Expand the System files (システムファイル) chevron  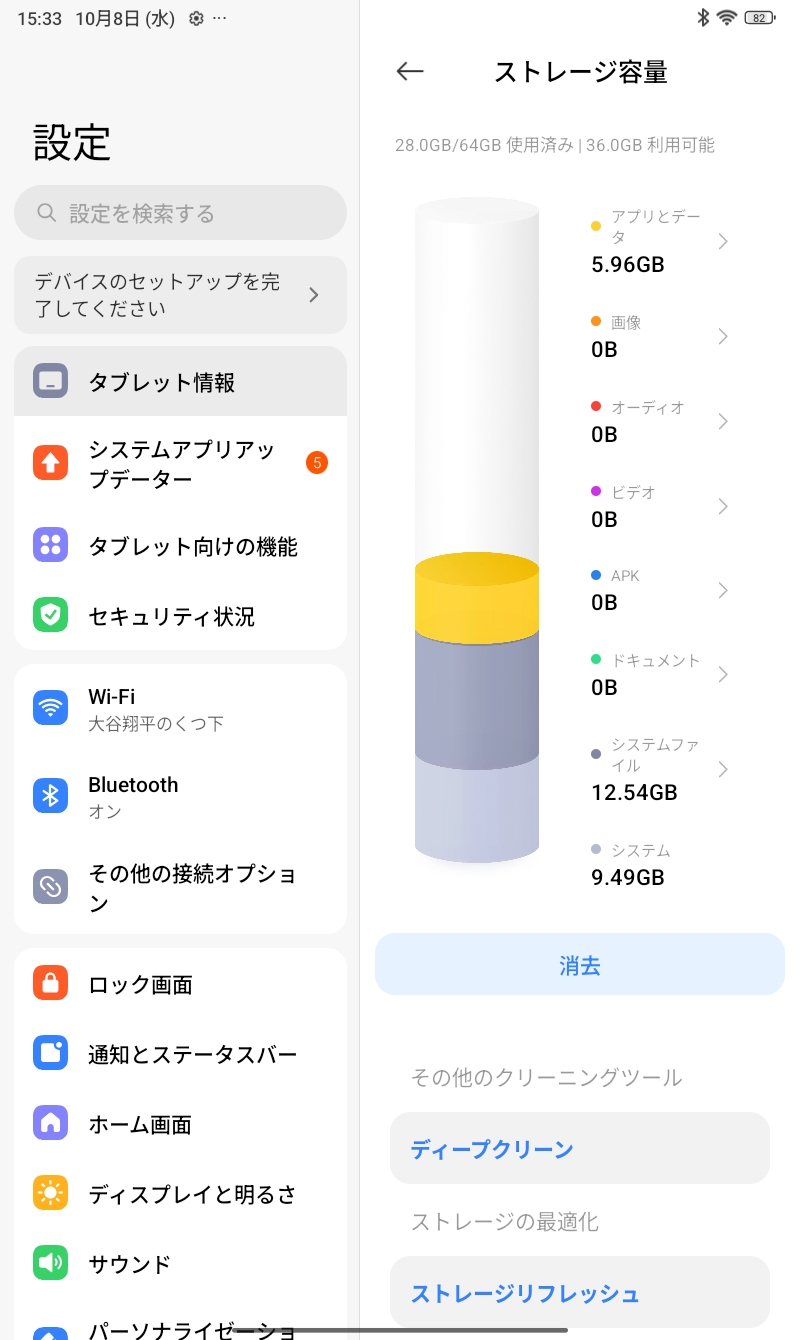(723, 769)
